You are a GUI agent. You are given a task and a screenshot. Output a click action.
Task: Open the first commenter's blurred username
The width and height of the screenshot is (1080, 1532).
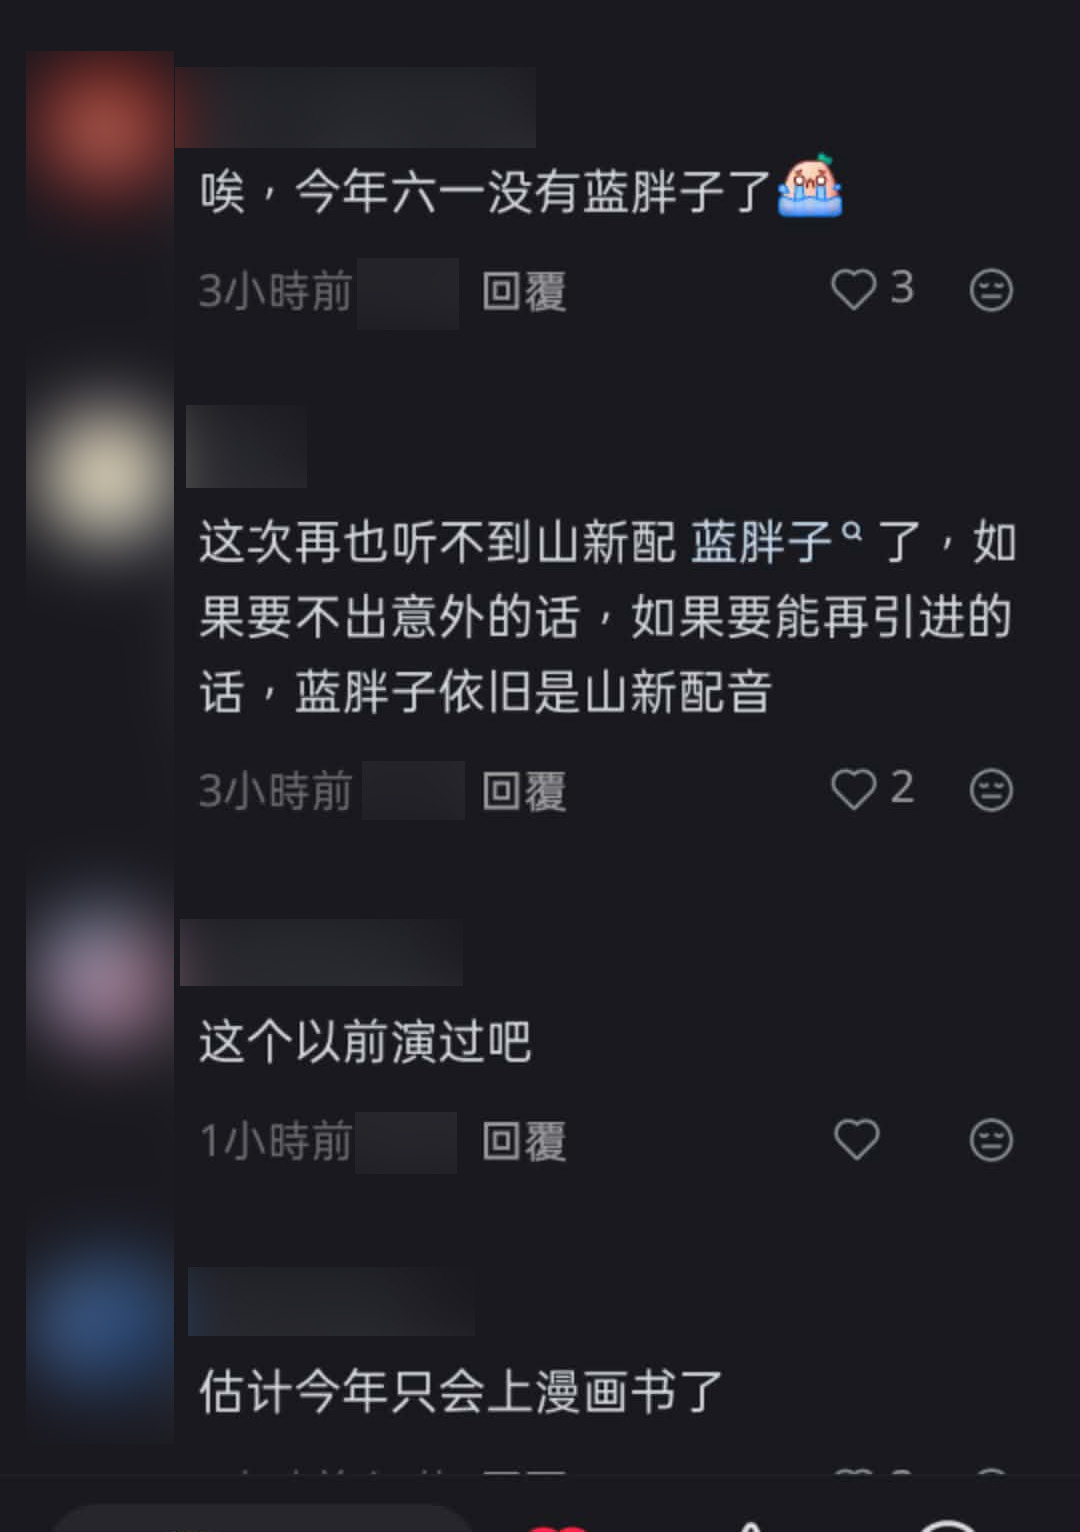point(355,108)
